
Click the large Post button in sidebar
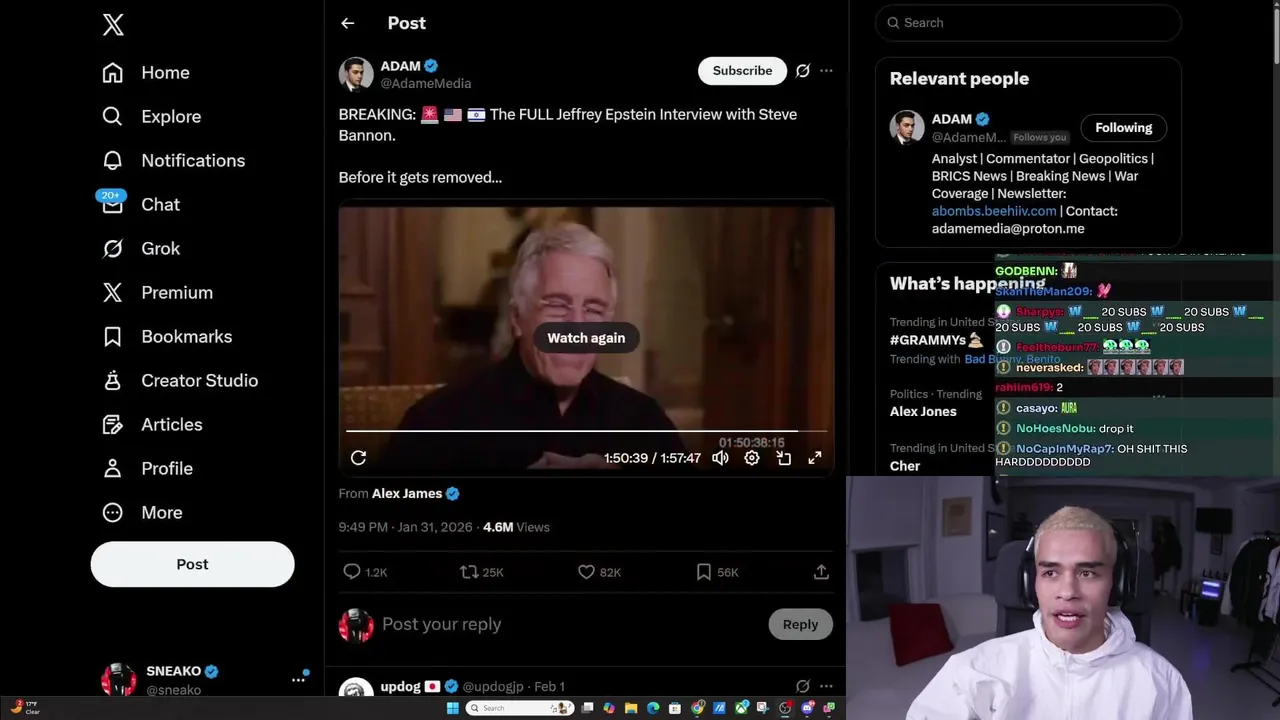click(192, 564)
